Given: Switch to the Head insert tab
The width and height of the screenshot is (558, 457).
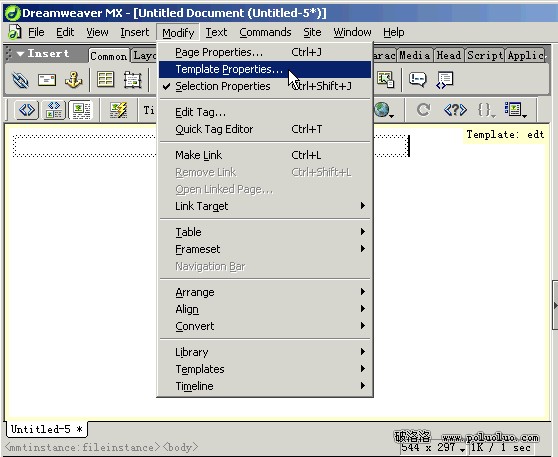Looking at the screenshot, I should (449, 55).
